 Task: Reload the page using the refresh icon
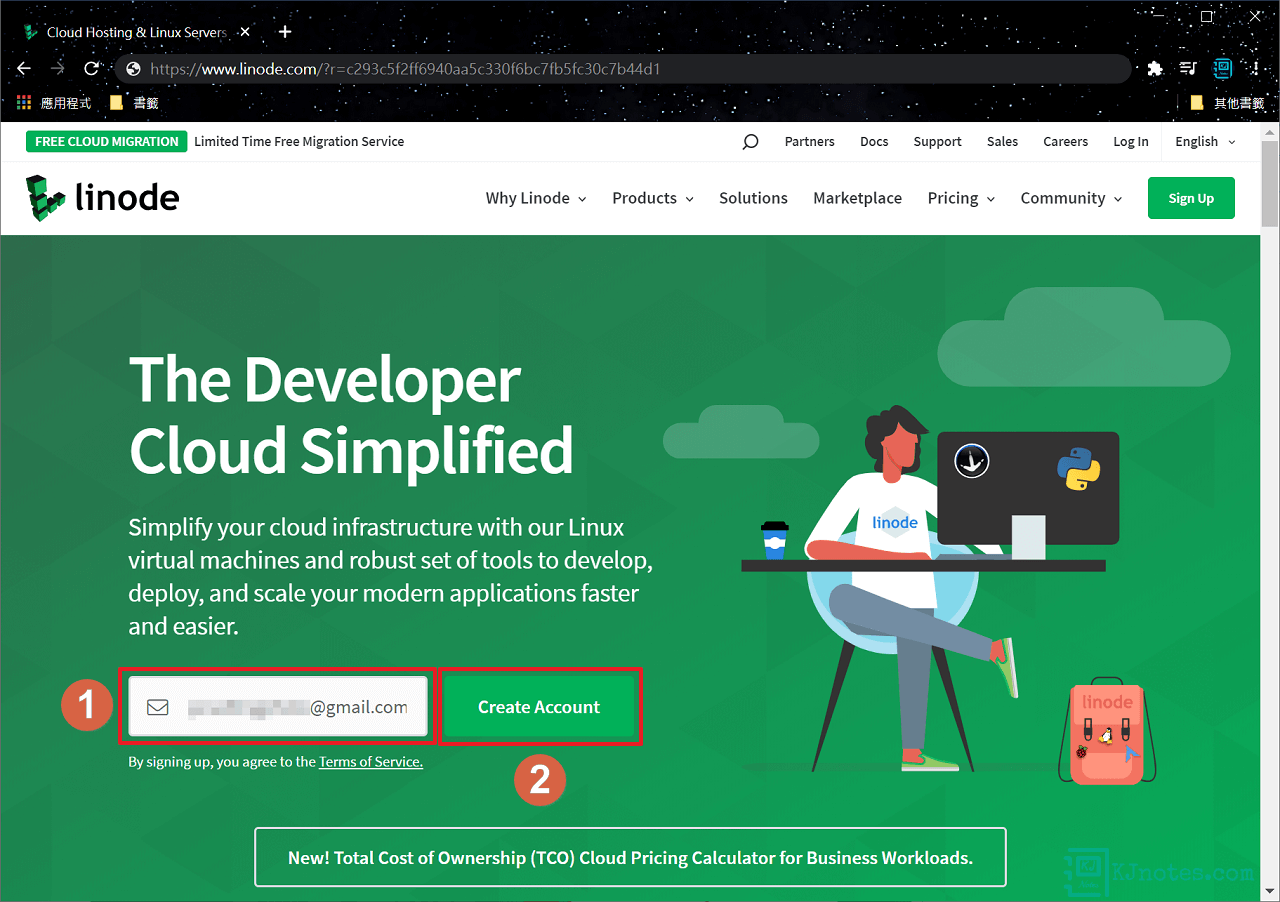pos(91,68)
